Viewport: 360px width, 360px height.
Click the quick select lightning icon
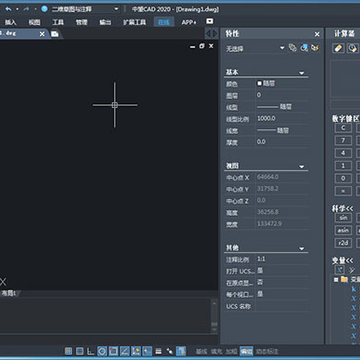point(315,48)
